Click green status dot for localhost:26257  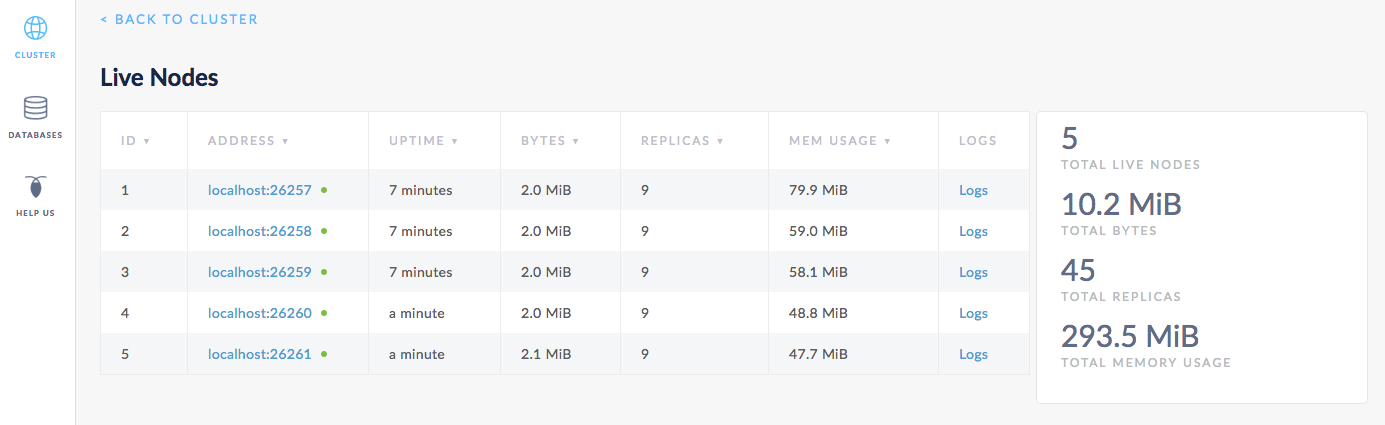click(x=324, y=189)
